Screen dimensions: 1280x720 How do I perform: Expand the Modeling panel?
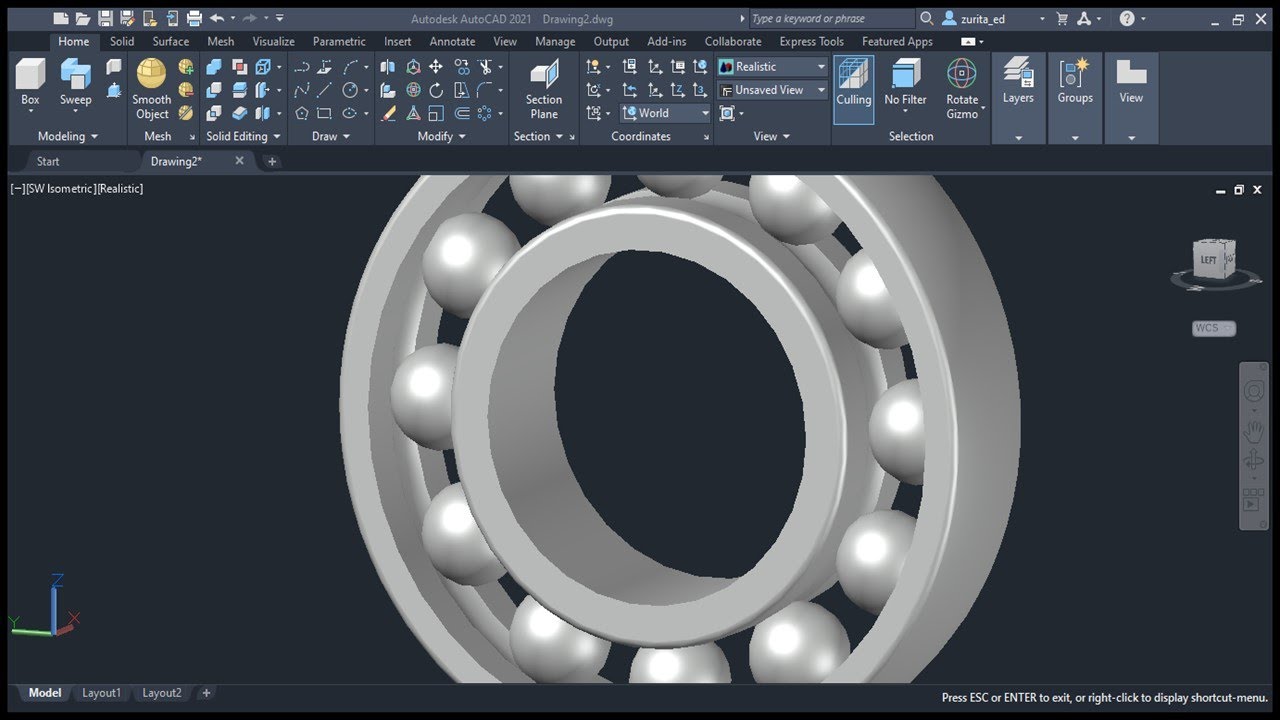tap(67, 136)
